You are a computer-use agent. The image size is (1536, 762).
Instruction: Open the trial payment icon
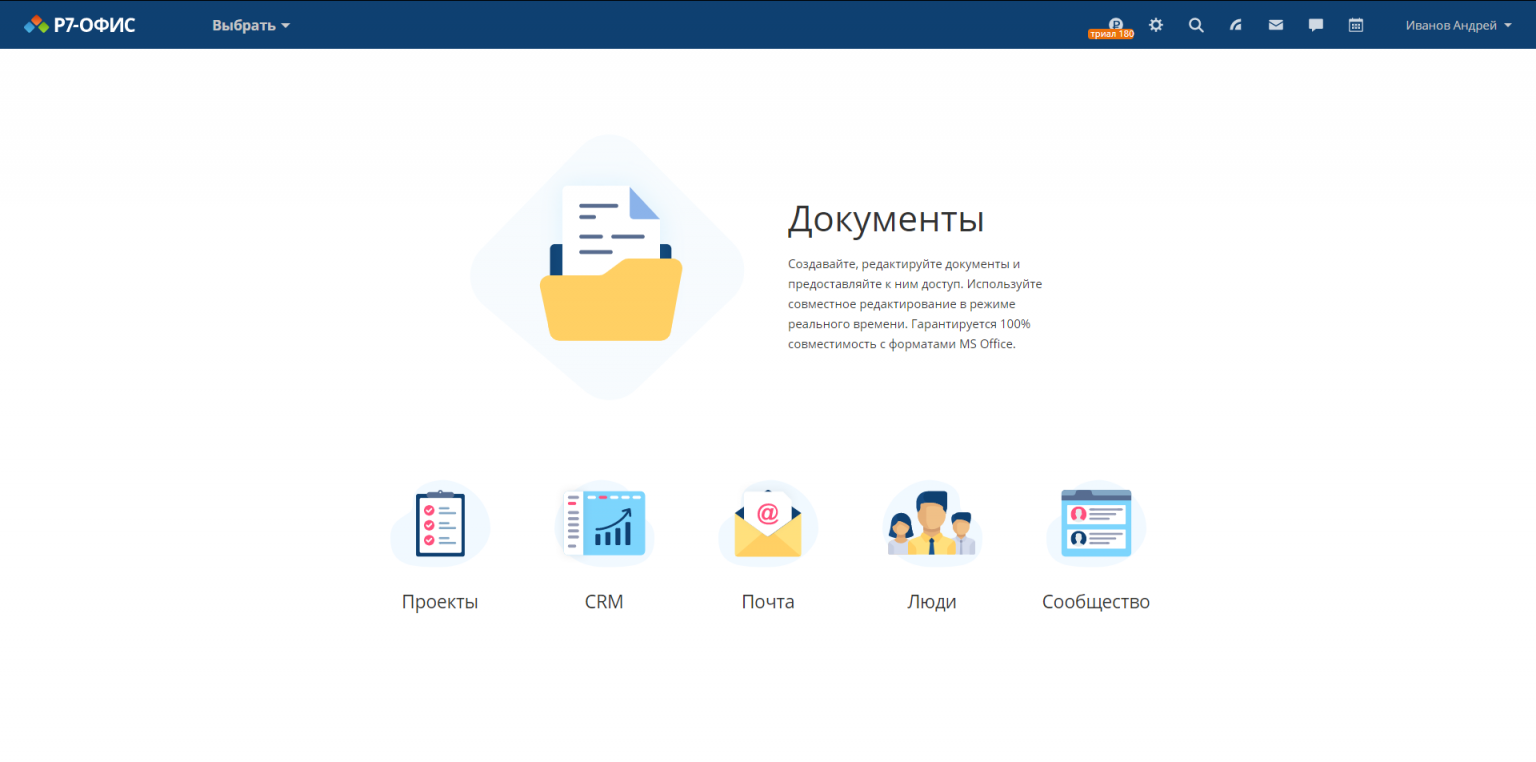[x=1115, y=25]
